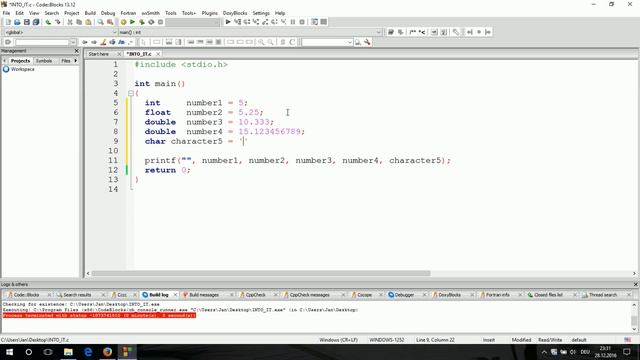
Task: Close the Logs & others panel
Action: click(636, 284)
